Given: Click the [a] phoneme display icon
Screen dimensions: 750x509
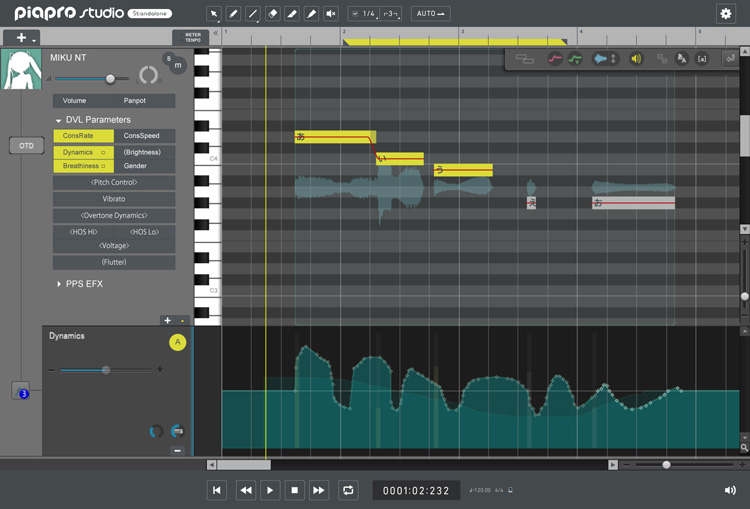Looking at the screenshot, I should [x=702, y=59].
